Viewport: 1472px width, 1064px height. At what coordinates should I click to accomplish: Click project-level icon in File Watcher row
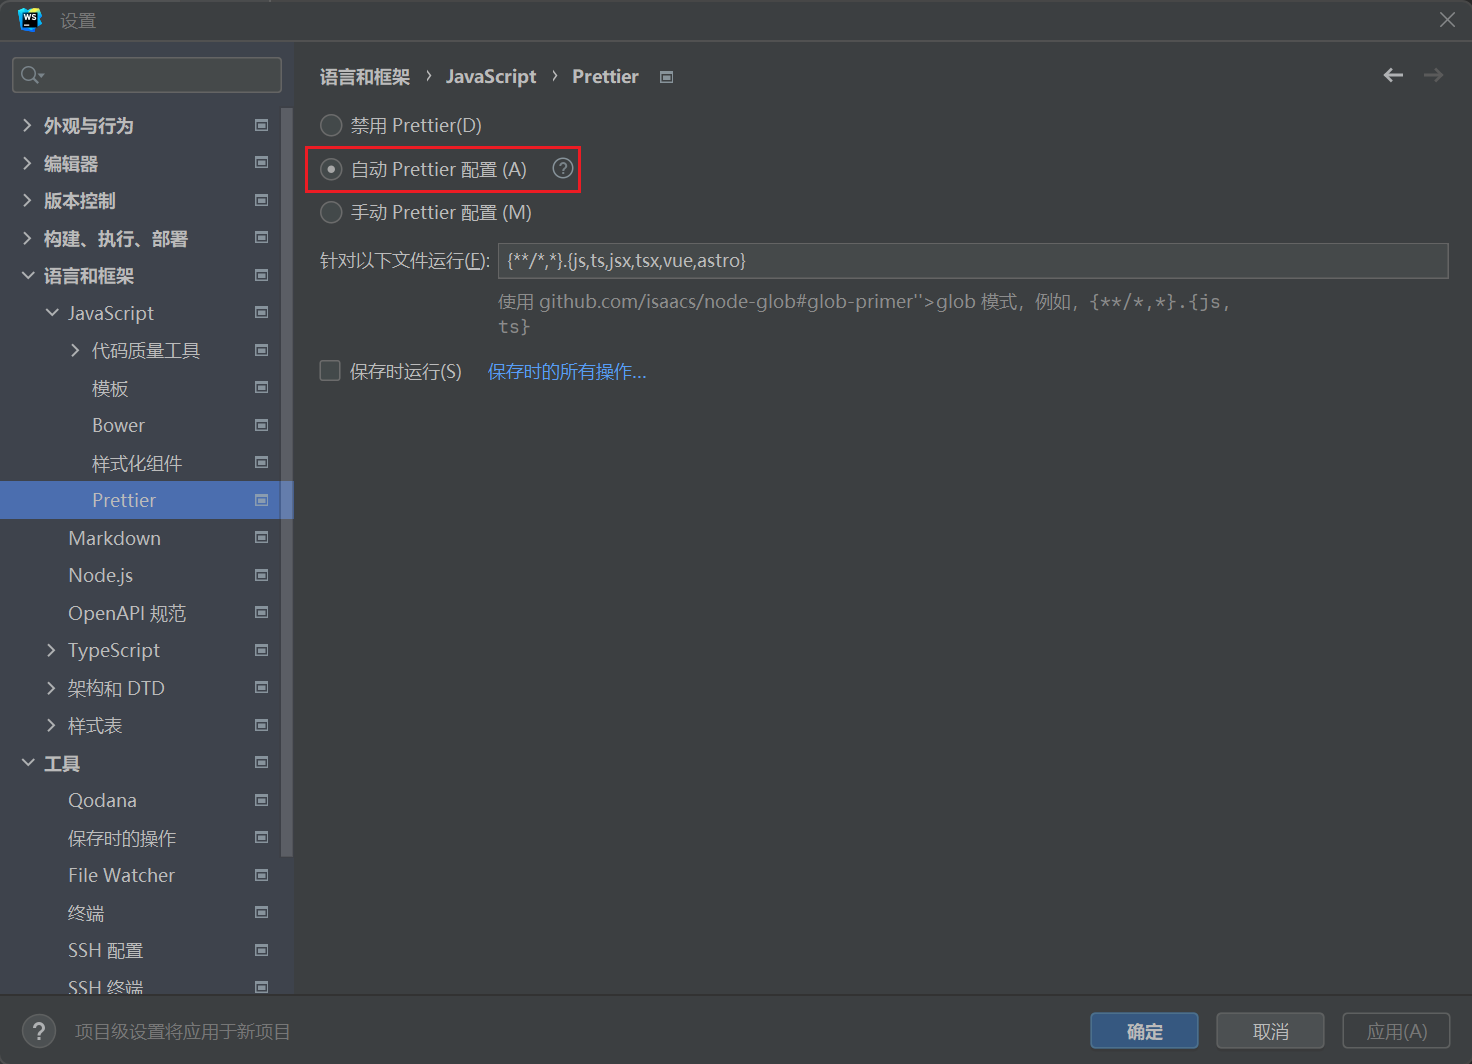click(x=262, y=875)
